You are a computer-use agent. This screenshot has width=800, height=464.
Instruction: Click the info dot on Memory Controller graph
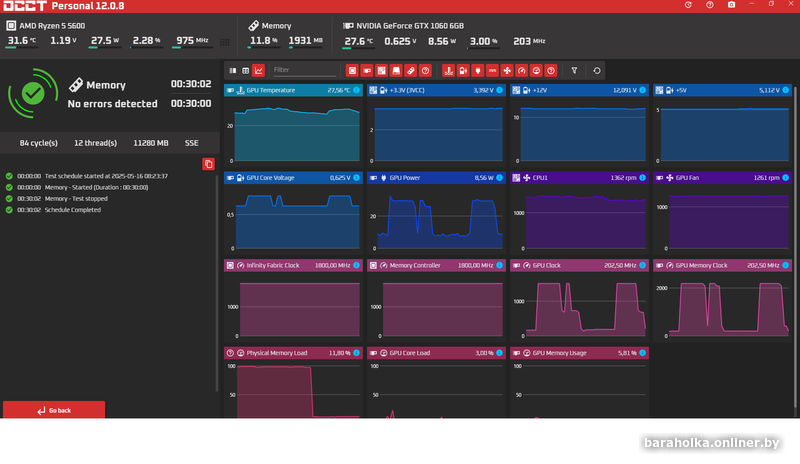pyautogui.click(x=499, y=265)
